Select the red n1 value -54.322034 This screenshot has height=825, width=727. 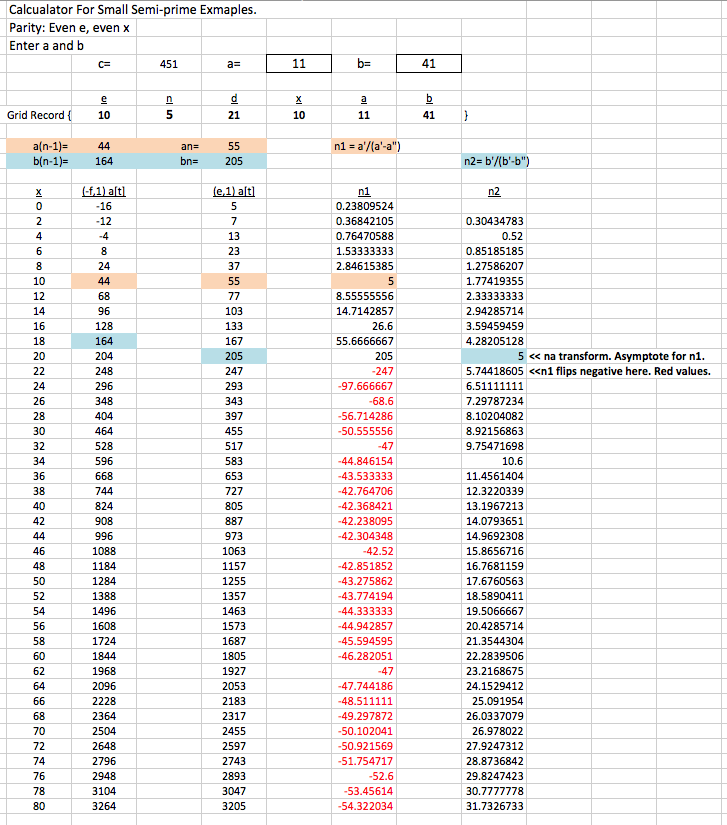tap(364, 806)
